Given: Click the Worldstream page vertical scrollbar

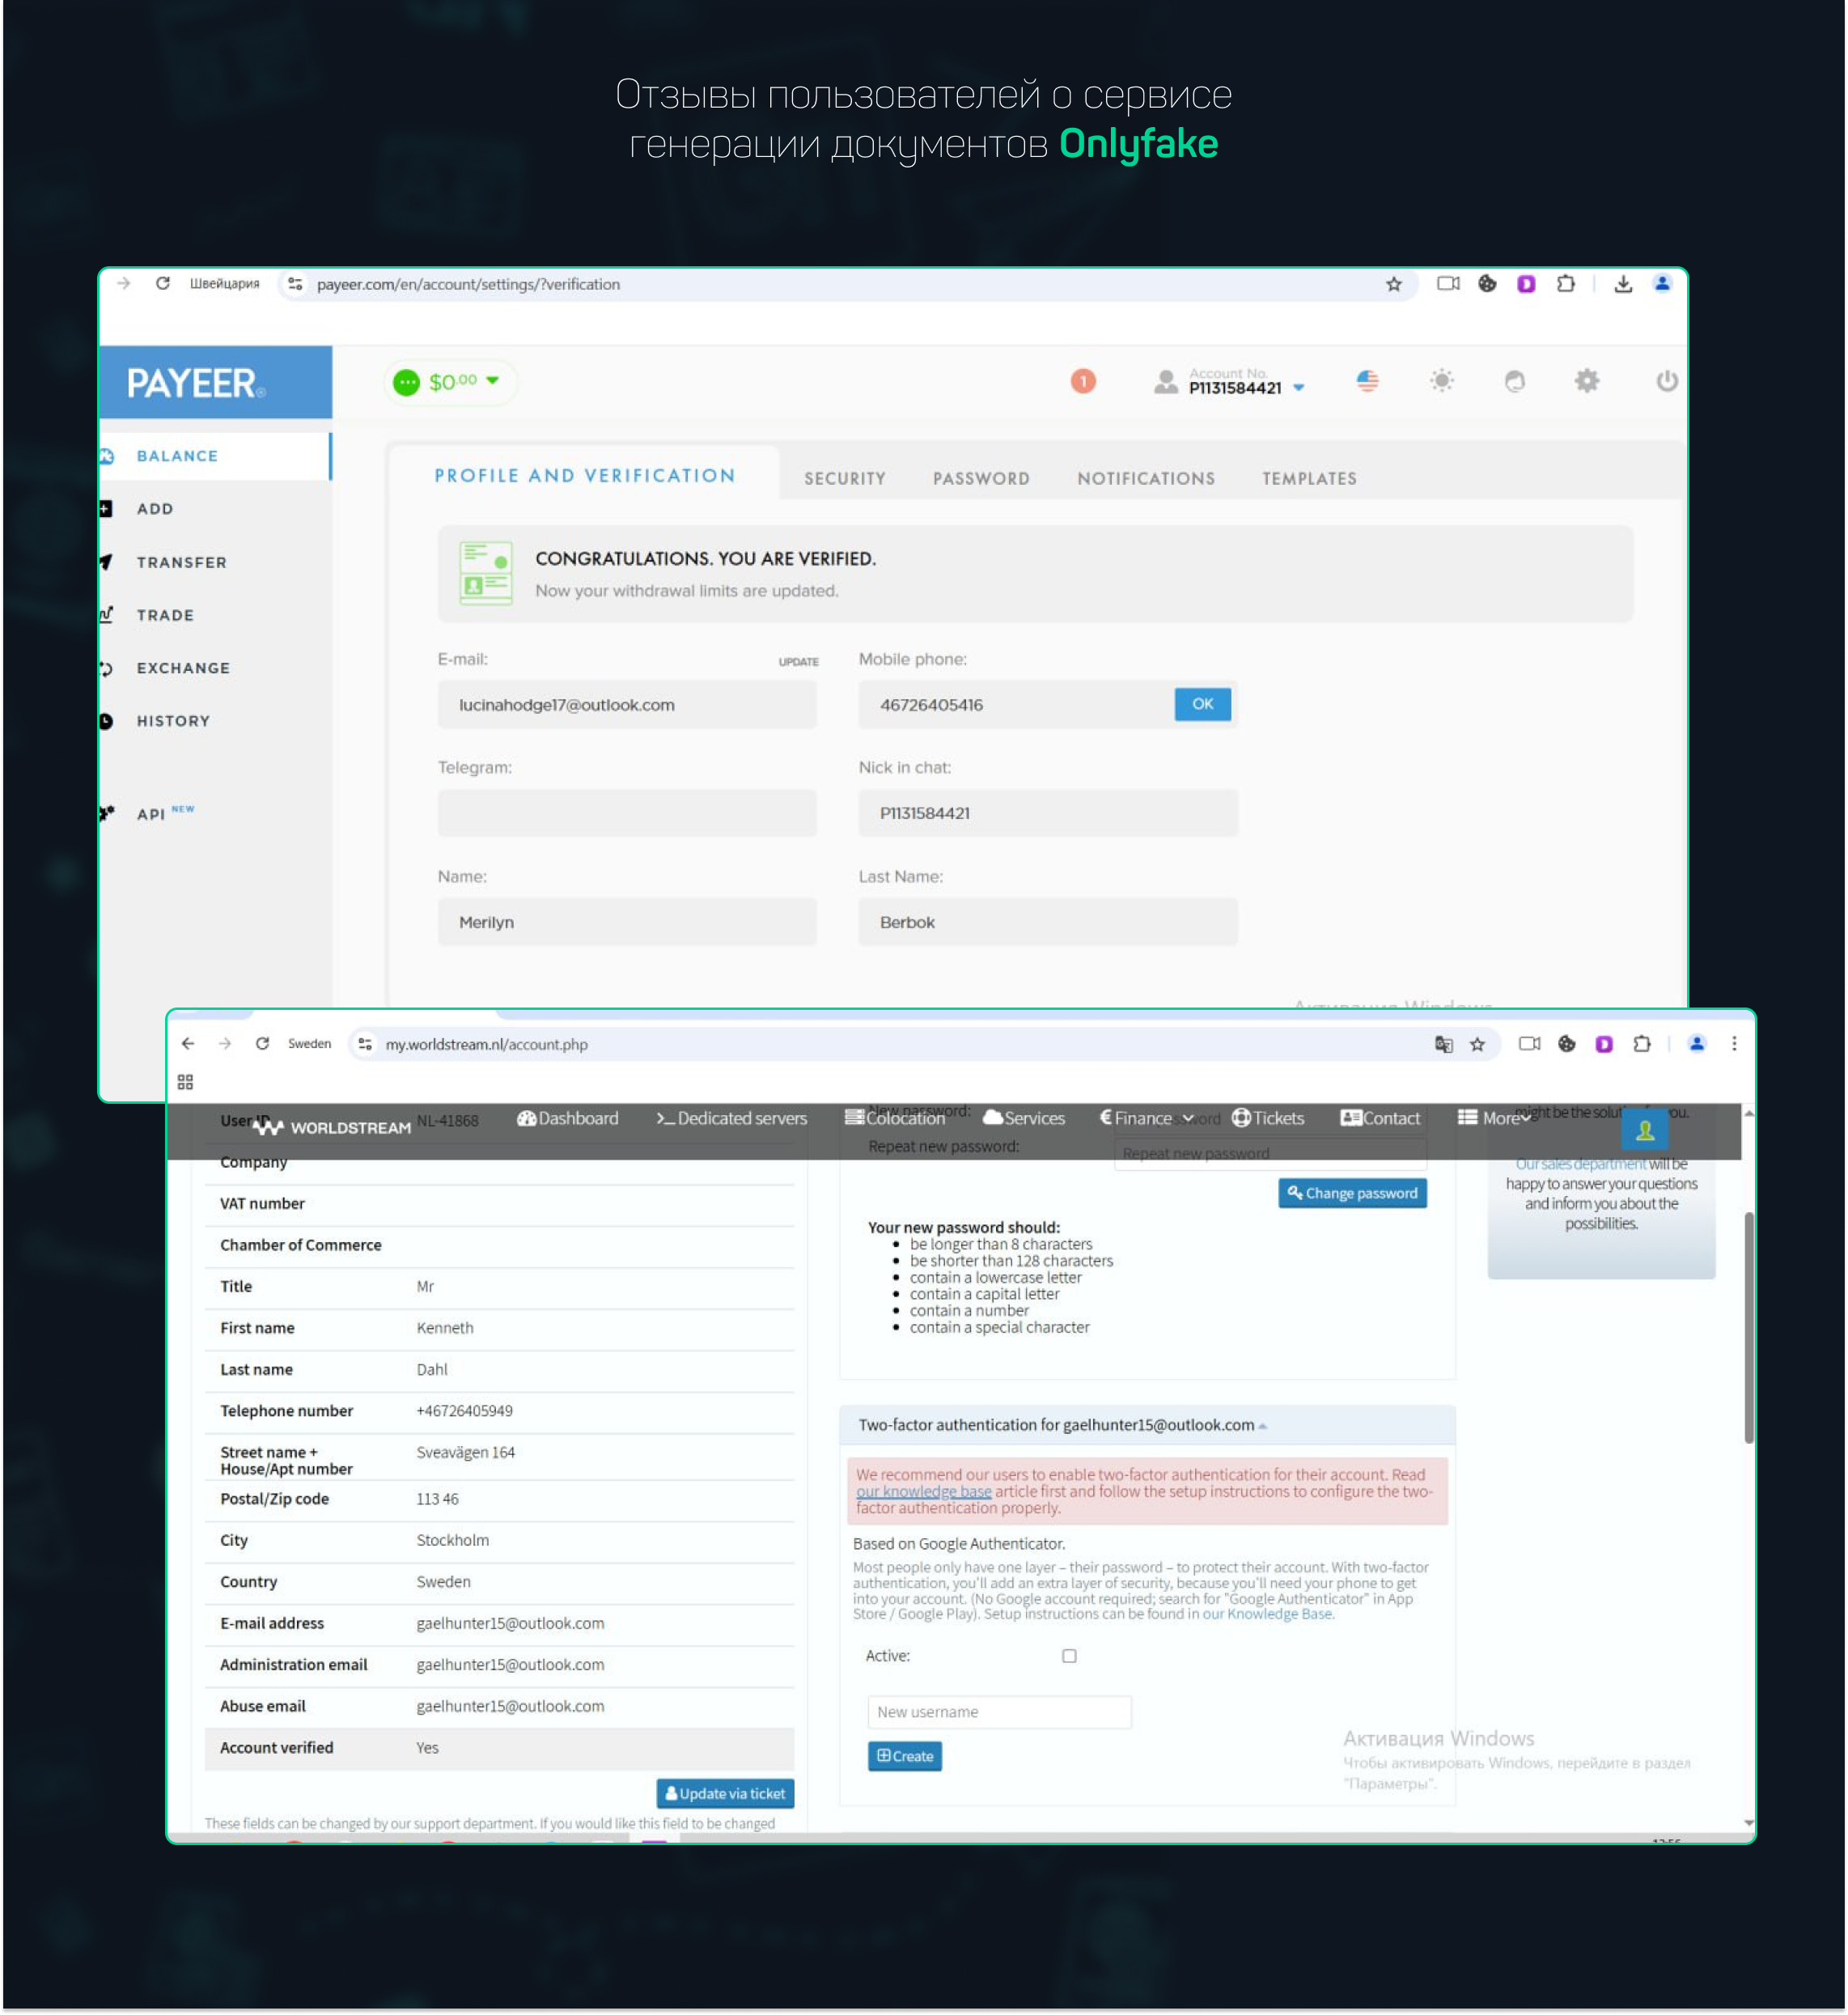Looking at the screenshot, I should point(1748,1326).
